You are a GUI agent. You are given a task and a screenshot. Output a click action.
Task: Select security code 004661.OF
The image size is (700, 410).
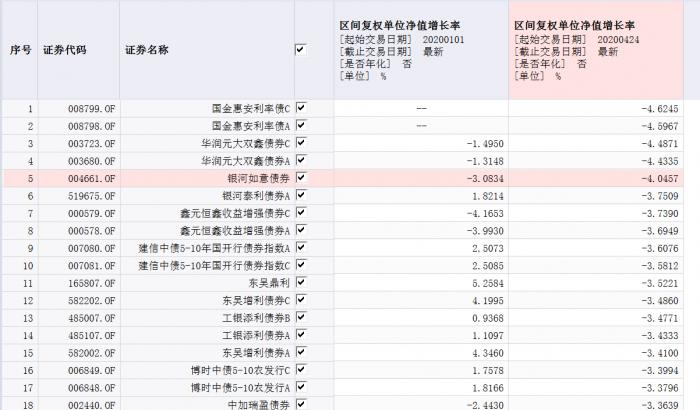pos(92,178)
